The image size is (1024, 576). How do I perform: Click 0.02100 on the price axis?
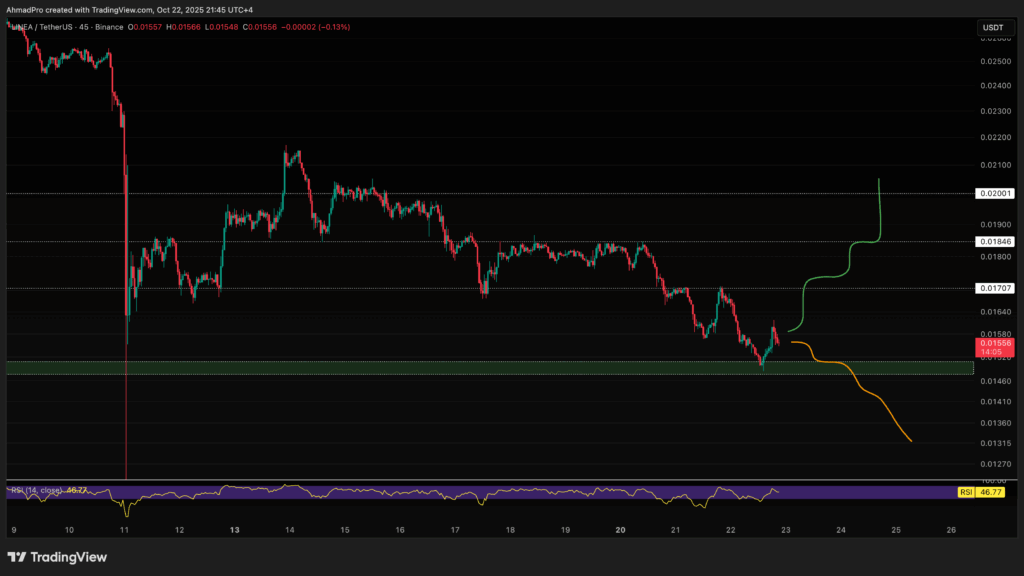point(995,165)
